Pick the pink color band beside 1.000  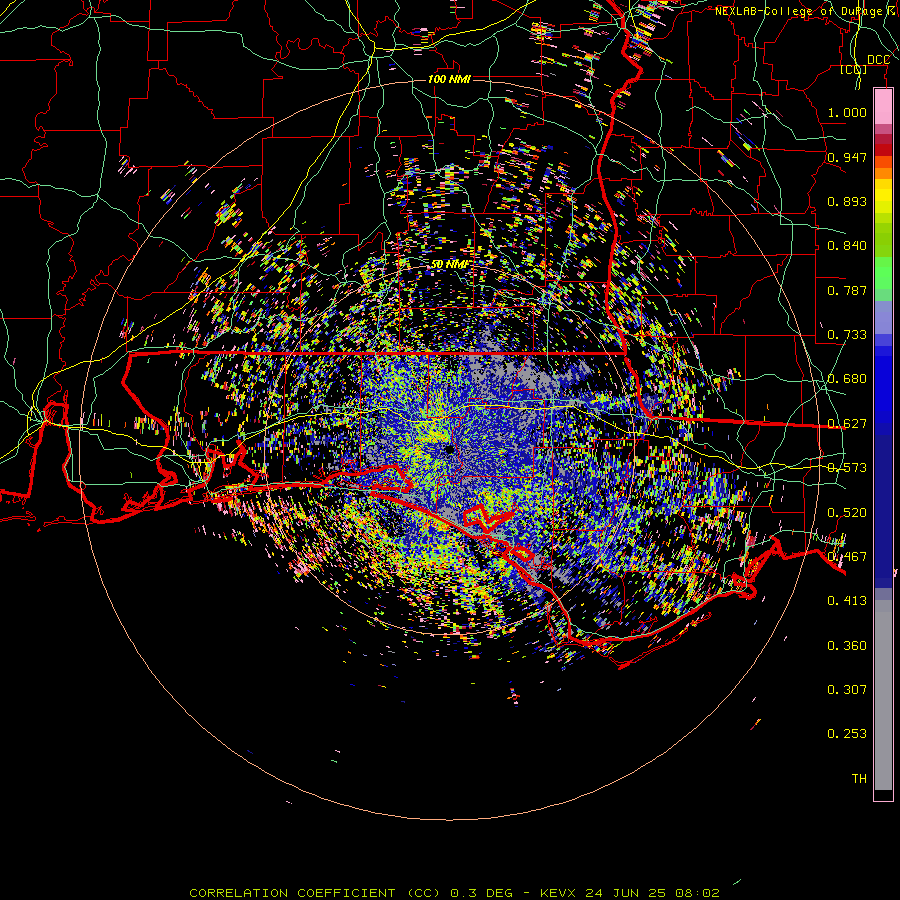coord(883,107)
